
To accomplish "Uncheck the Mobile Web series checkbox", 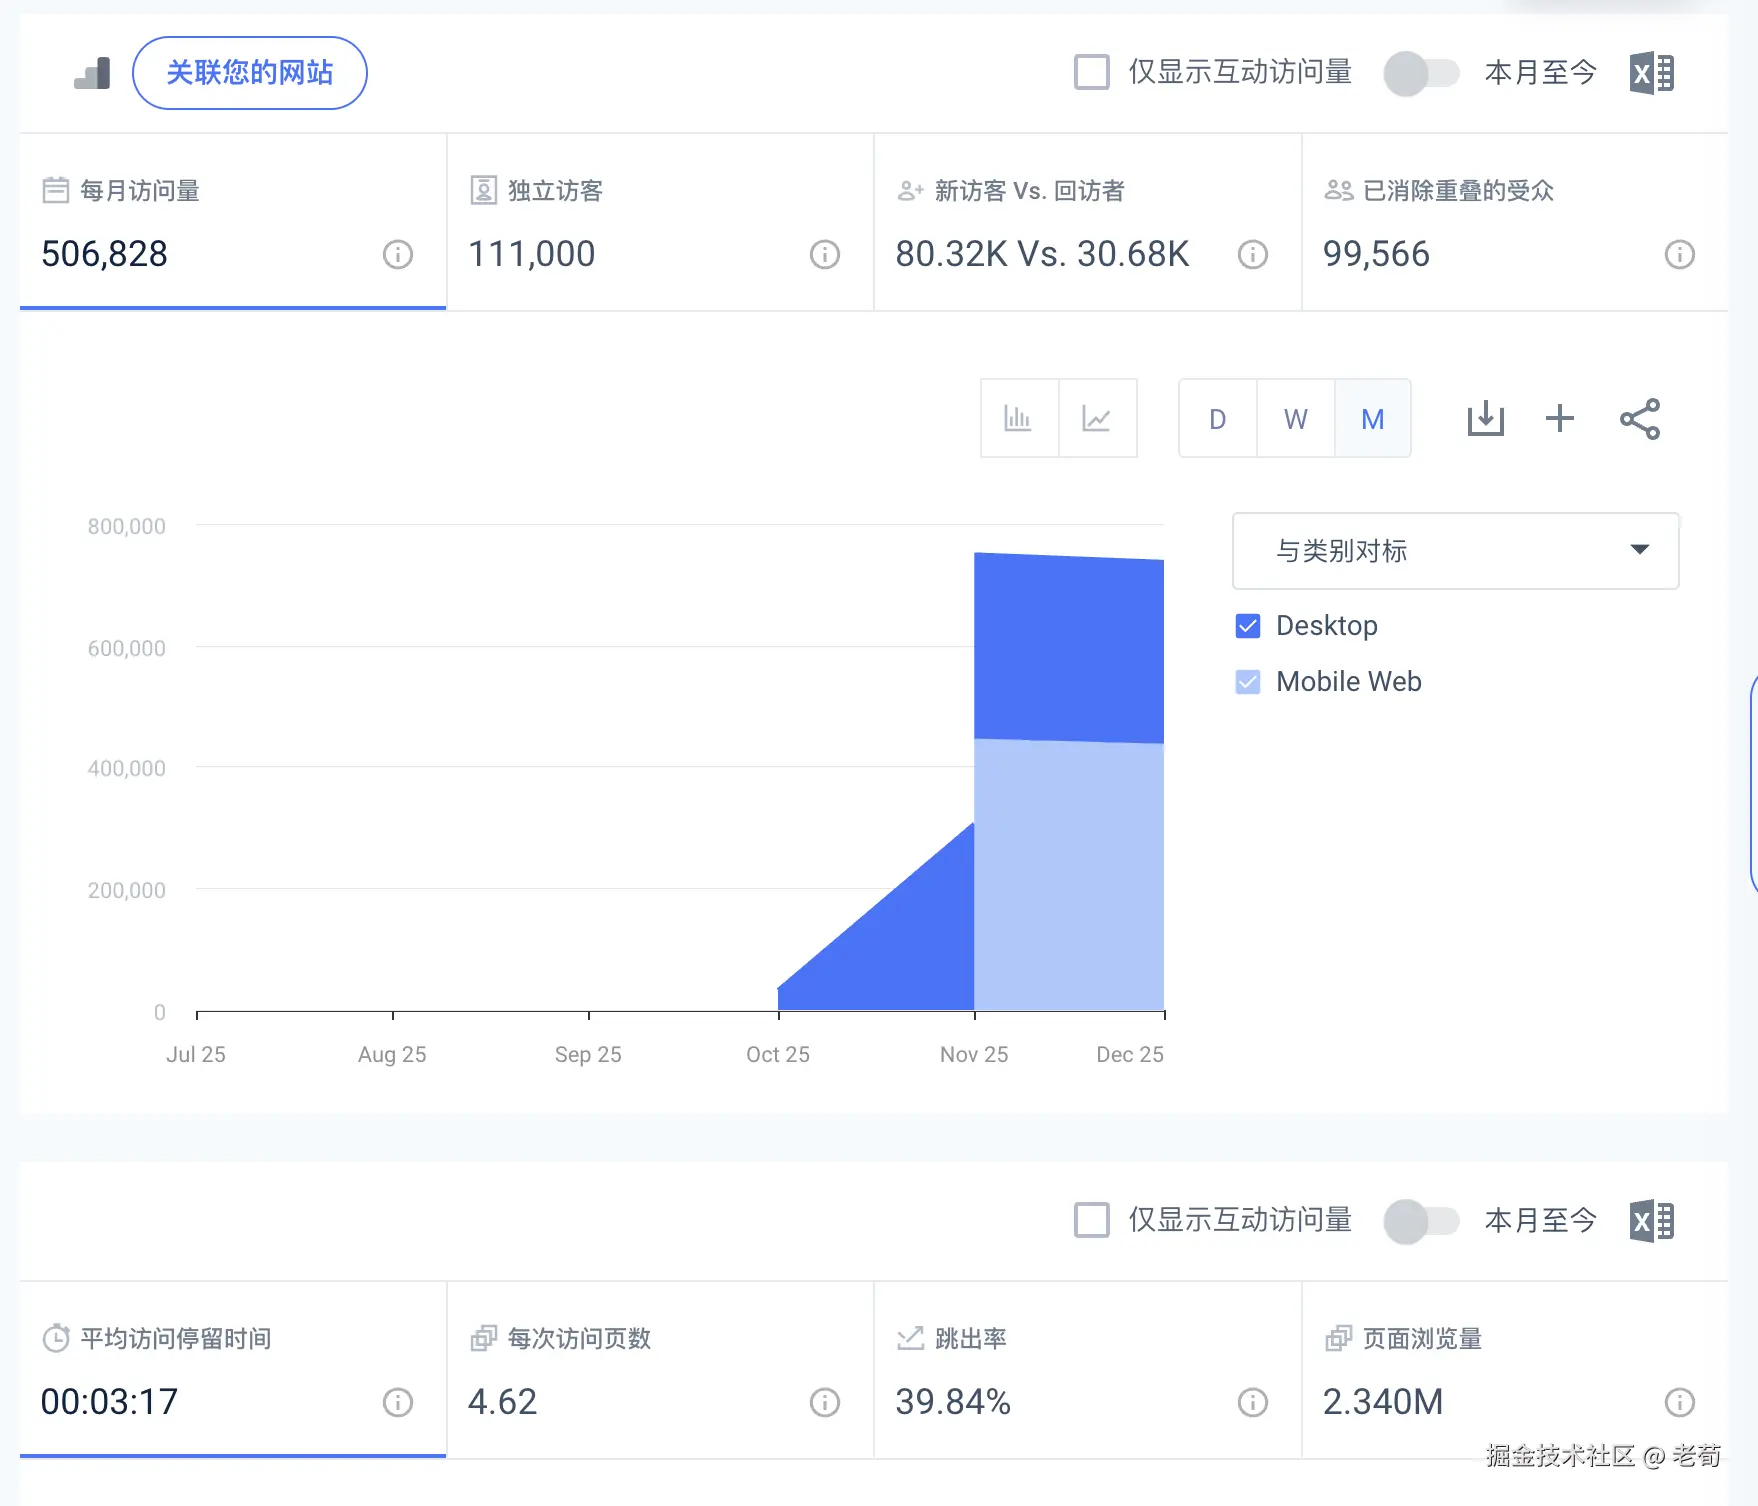I will pos(1248,682).
